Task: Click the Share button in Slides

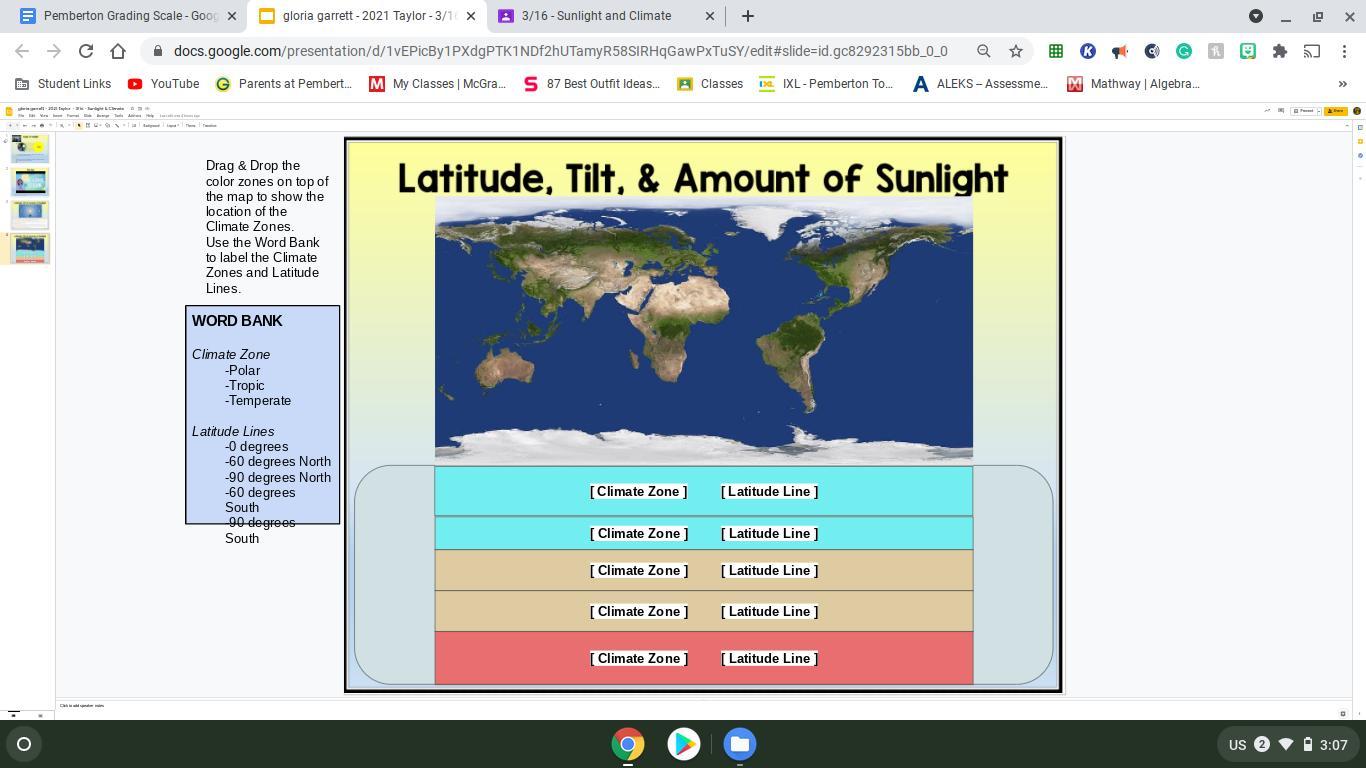Action: tap(1335, 111)
